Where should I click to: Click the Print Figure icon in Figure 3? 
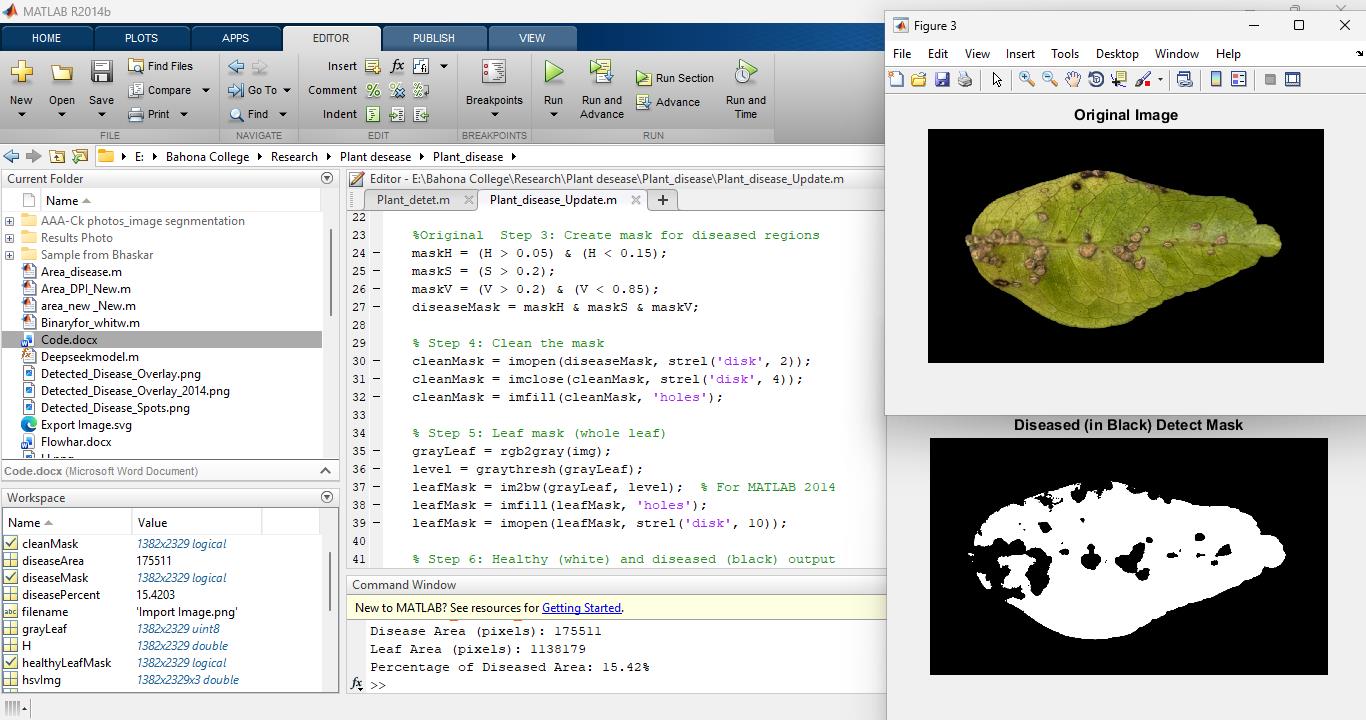(965, 79)
